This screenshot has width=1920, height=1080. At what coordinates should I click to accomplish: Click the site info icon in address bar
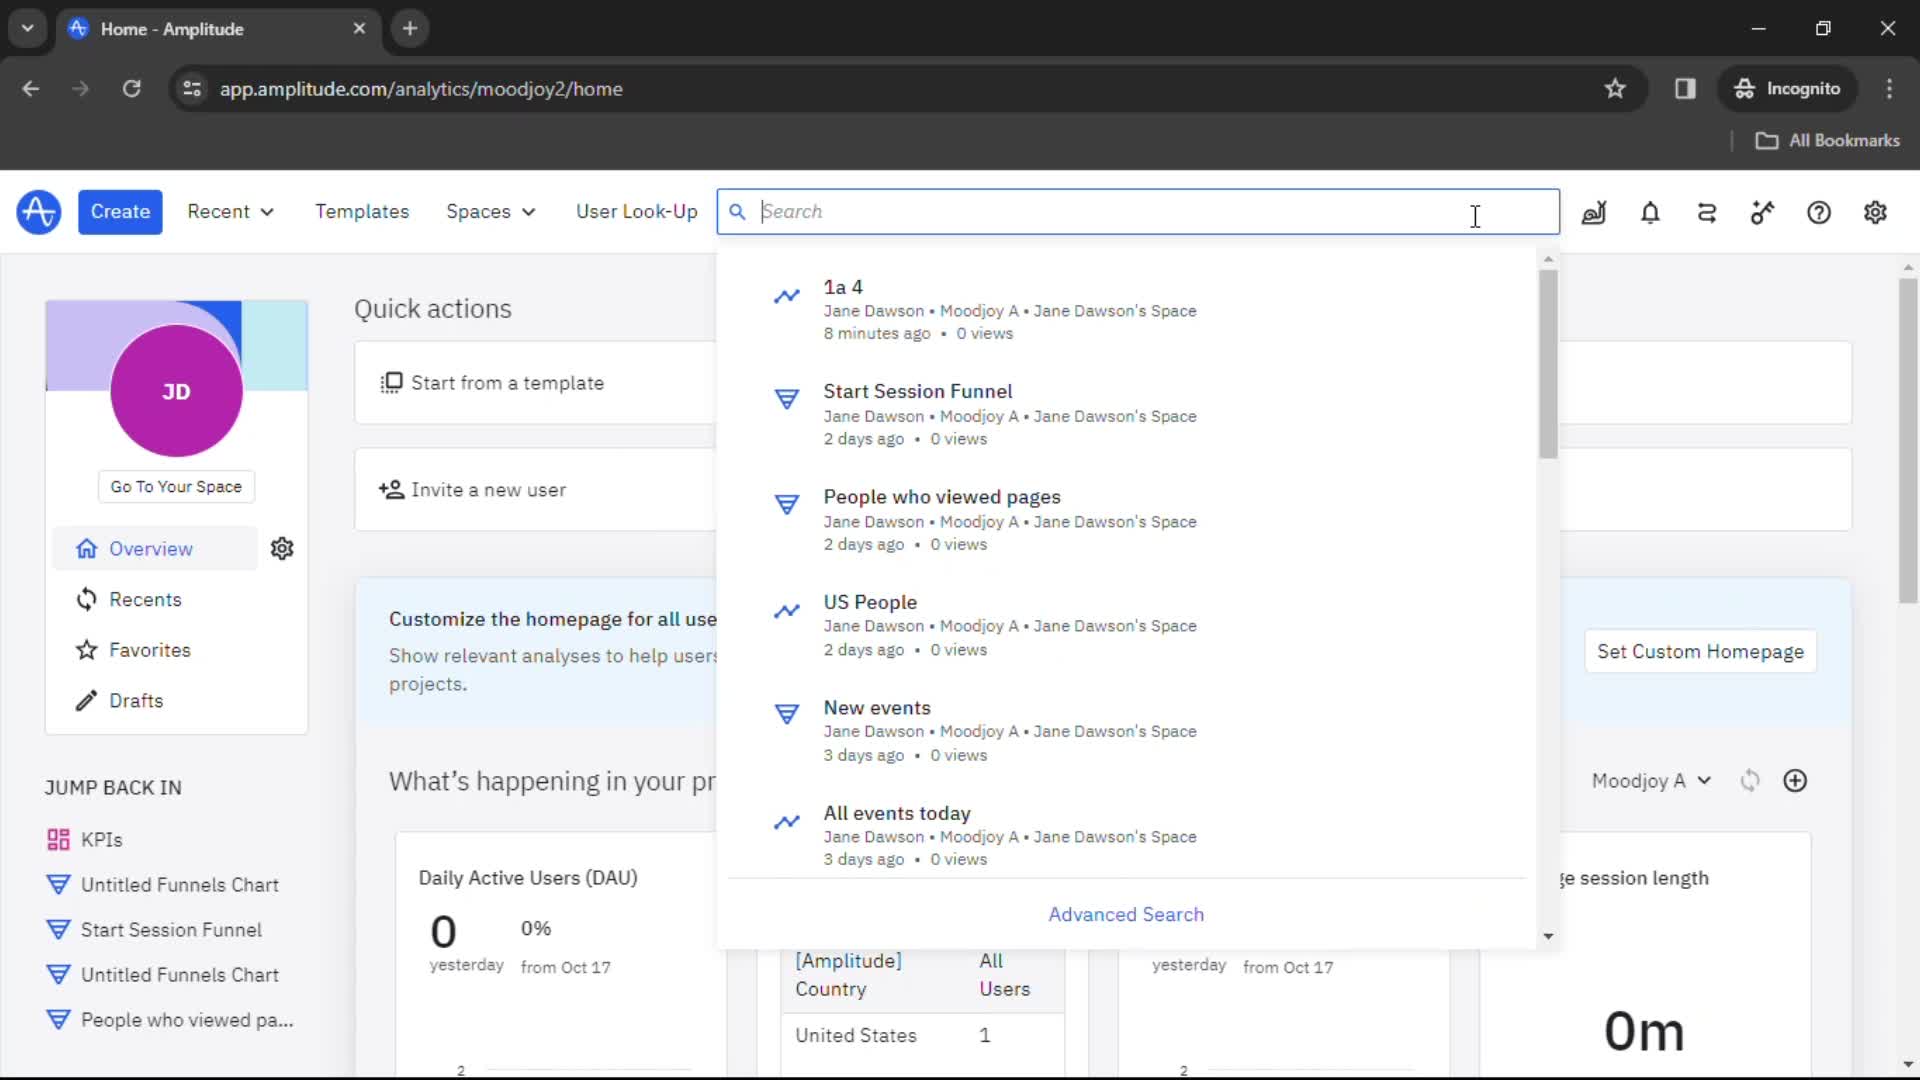point(192,89)
